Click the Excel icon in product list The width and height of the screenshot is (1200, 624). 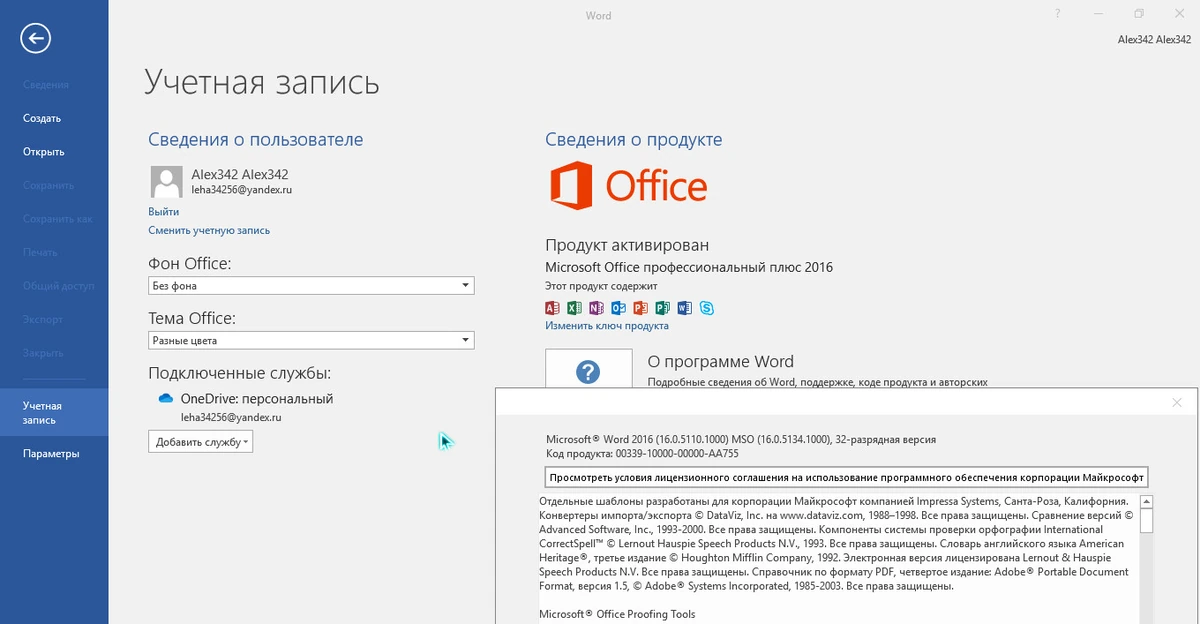pyautogui.click(x=574, y=308)
